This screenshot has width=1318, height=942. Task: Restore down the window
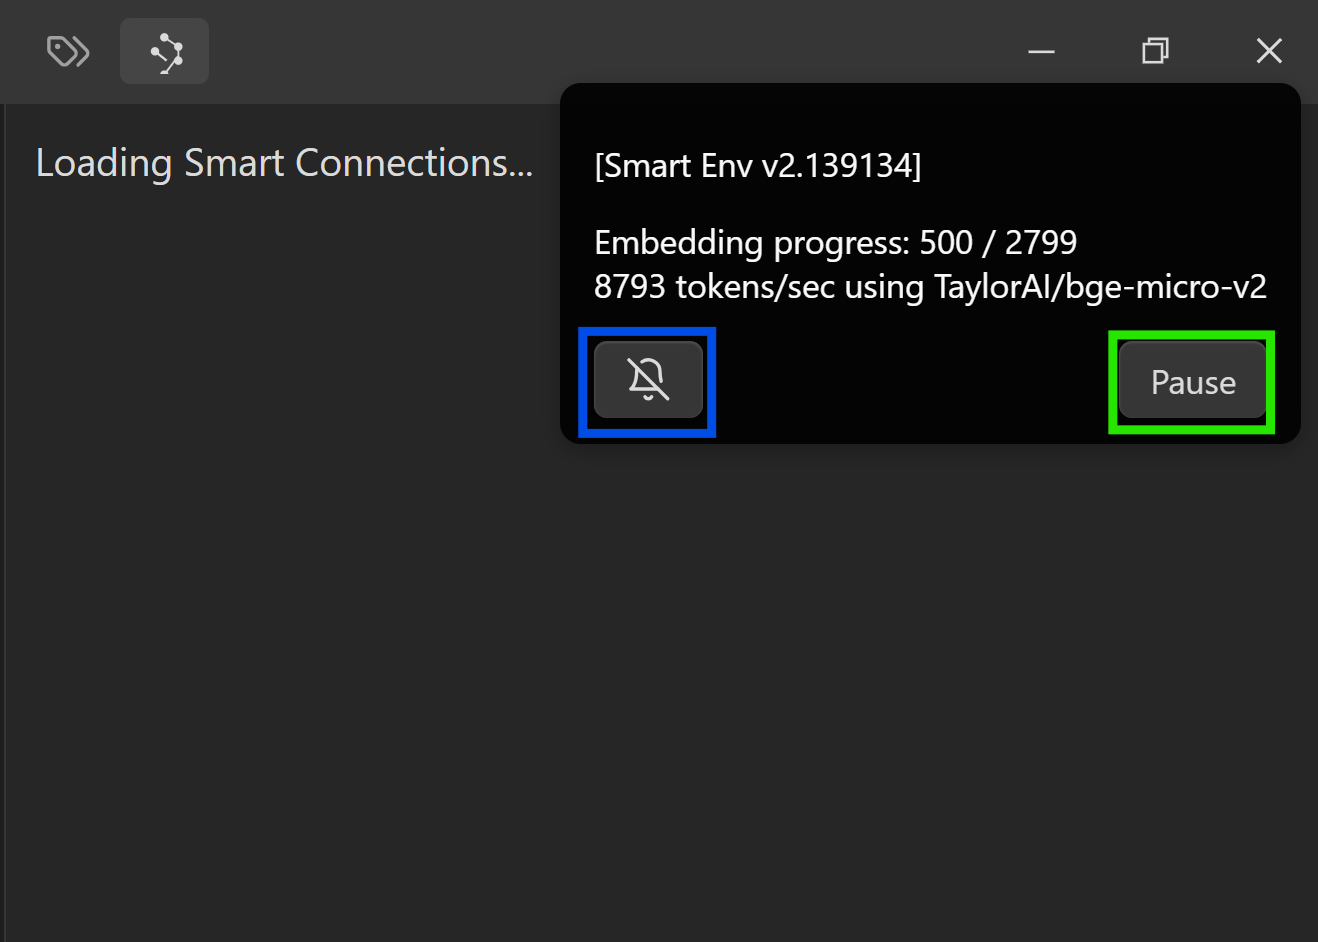(x=1155, y=51)
